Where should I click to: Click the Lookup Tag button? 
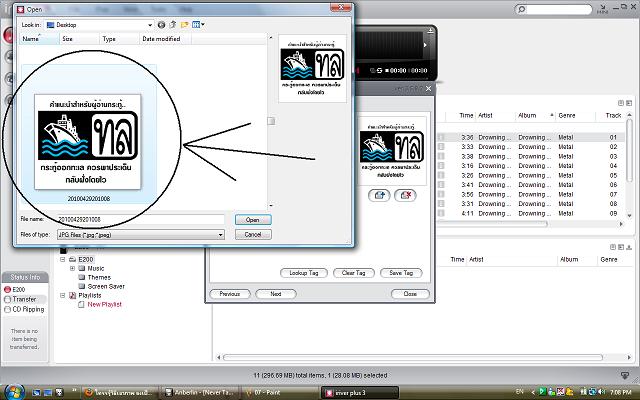[304, 272]
